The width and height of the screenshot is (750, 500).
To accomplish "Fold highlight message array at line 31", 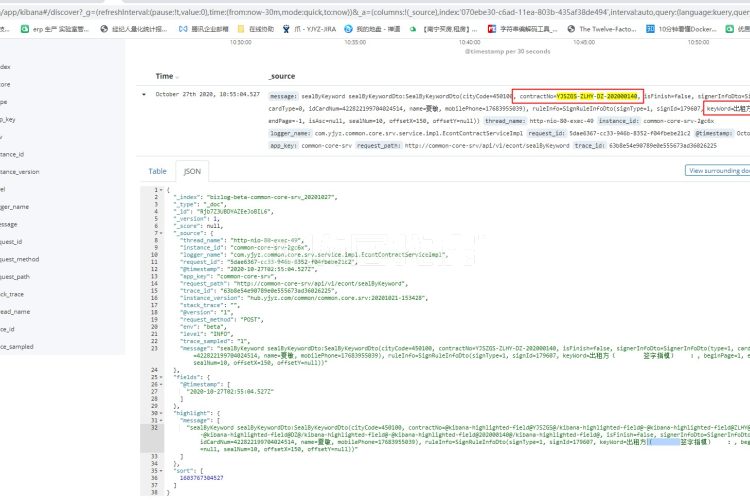I will [162, 420].
